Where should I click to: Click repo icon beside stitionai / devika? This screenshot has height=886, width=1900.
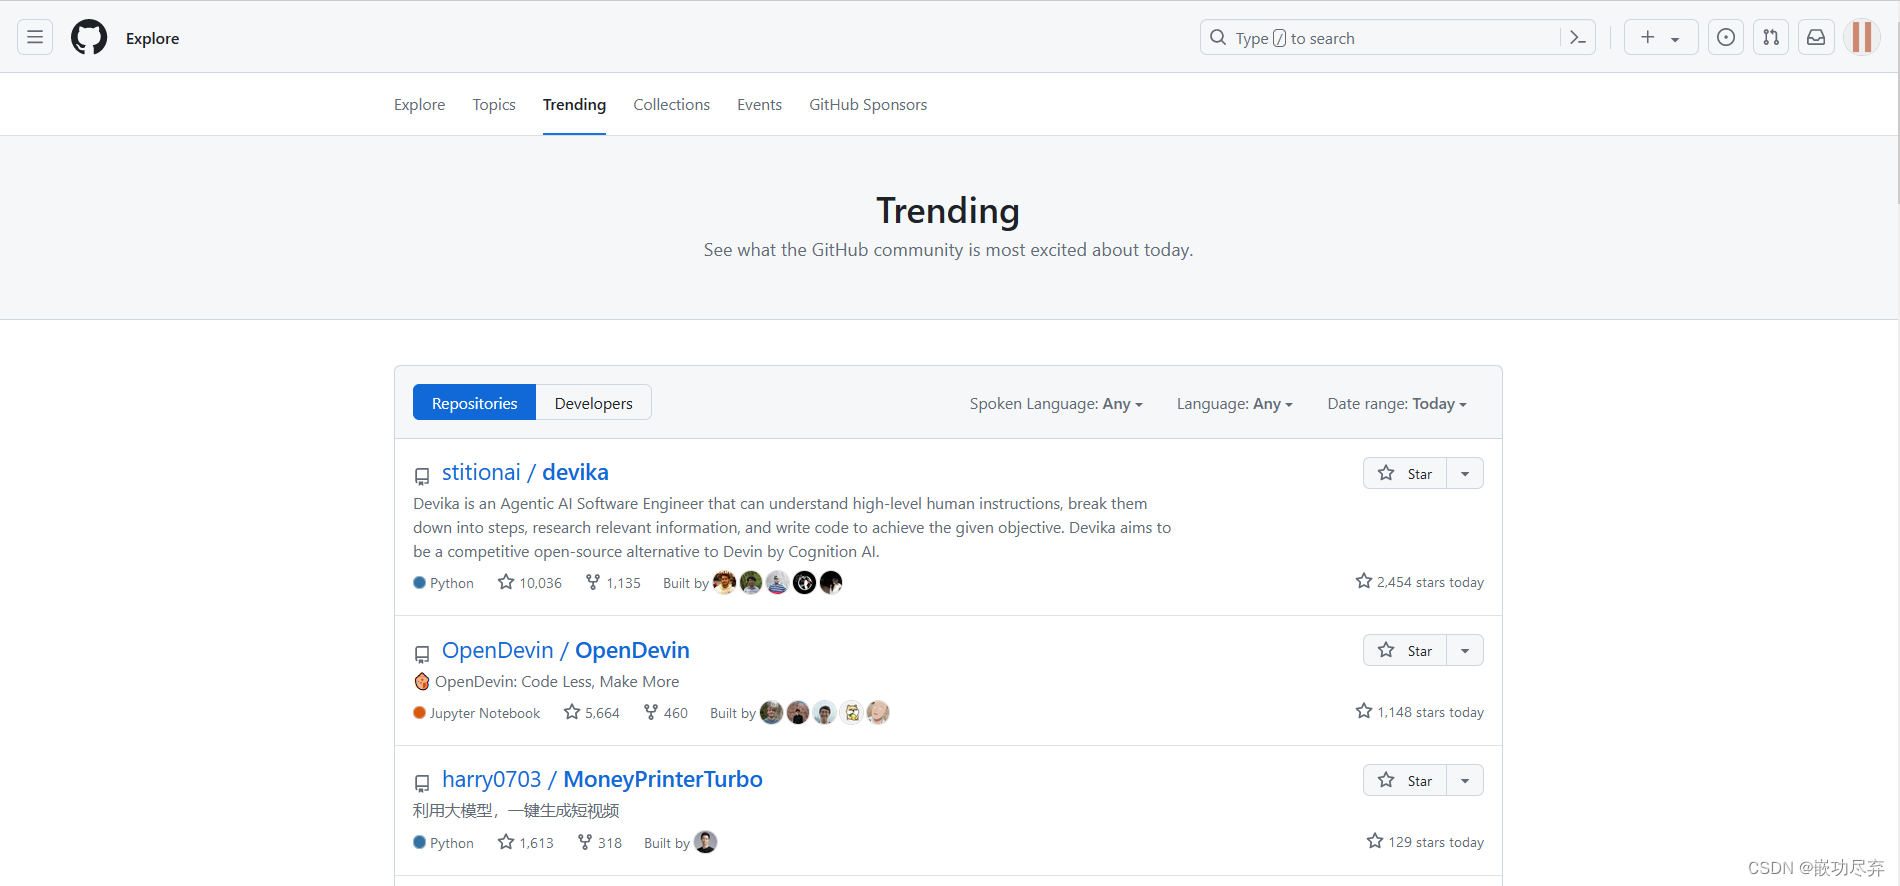tap(422, 476)
